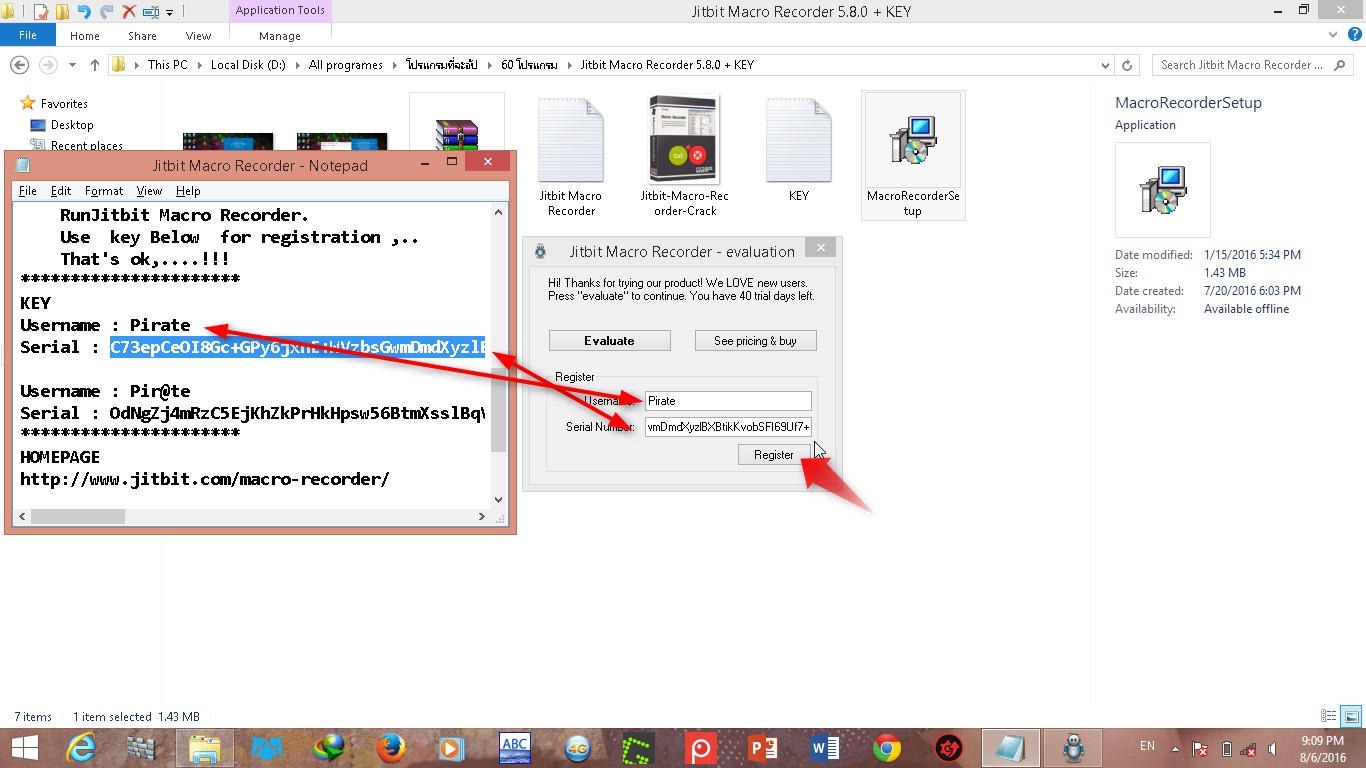Select the Jitbit Macro Recorder text file
The width and height of the screenshot is (1366, 768).
pyautogui.click(x=571, y=156)
